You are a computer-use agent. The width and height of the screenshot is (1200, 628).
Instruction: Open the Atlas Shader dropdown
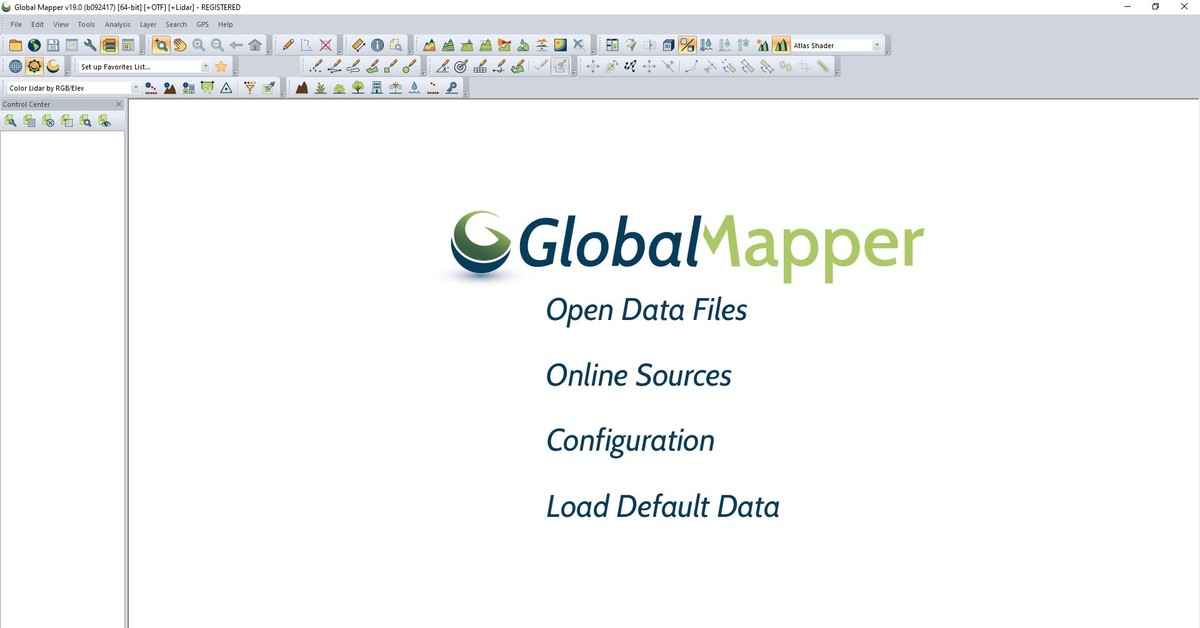point(877,45)
